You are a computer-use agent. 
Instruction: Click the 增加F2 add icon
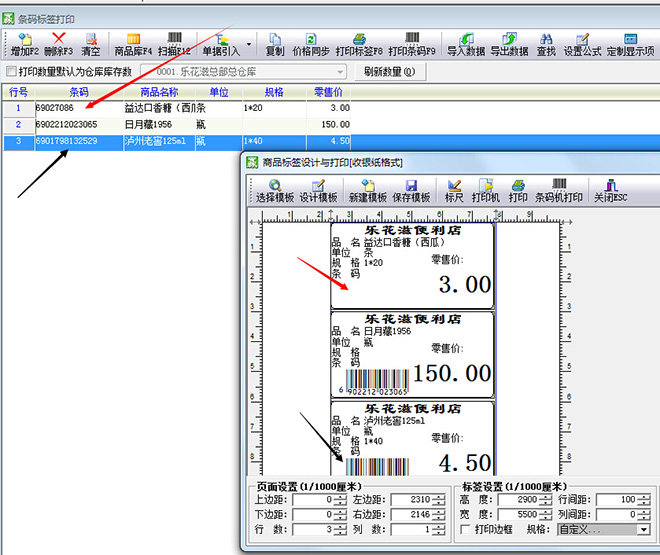[24, 43]
